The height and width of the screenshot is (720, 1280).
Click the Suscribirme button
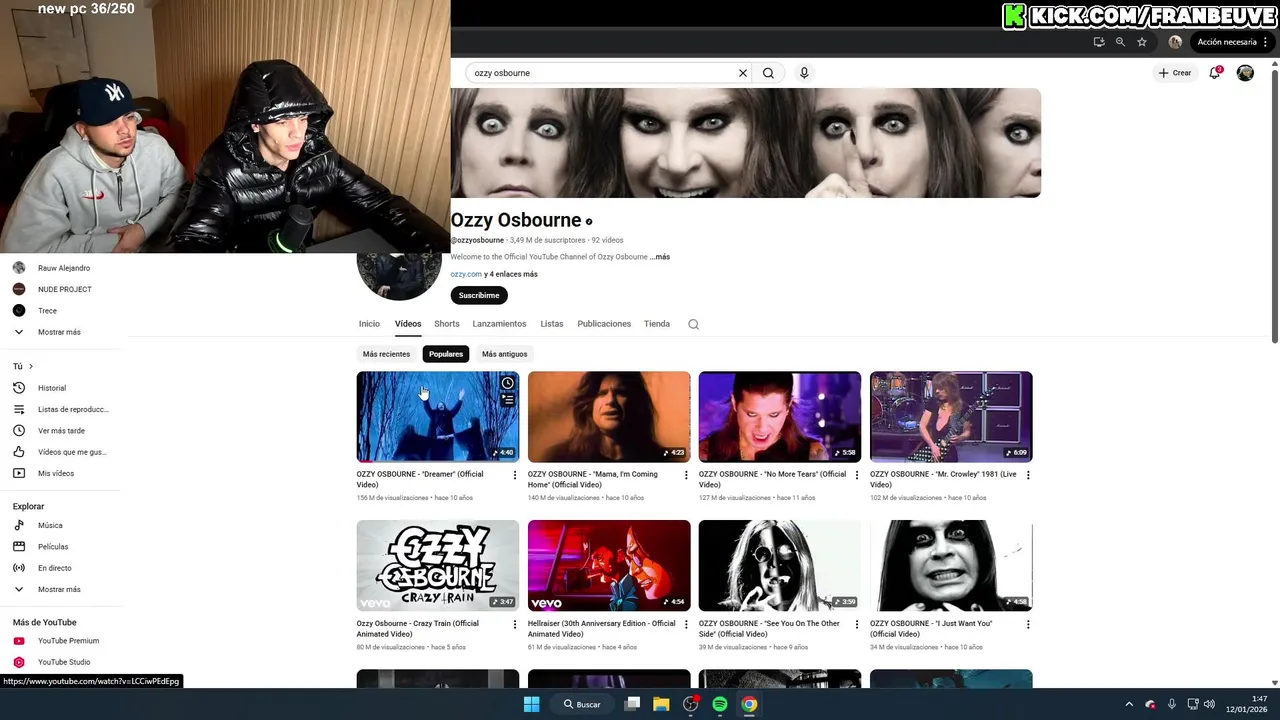(x=479, y=295)
